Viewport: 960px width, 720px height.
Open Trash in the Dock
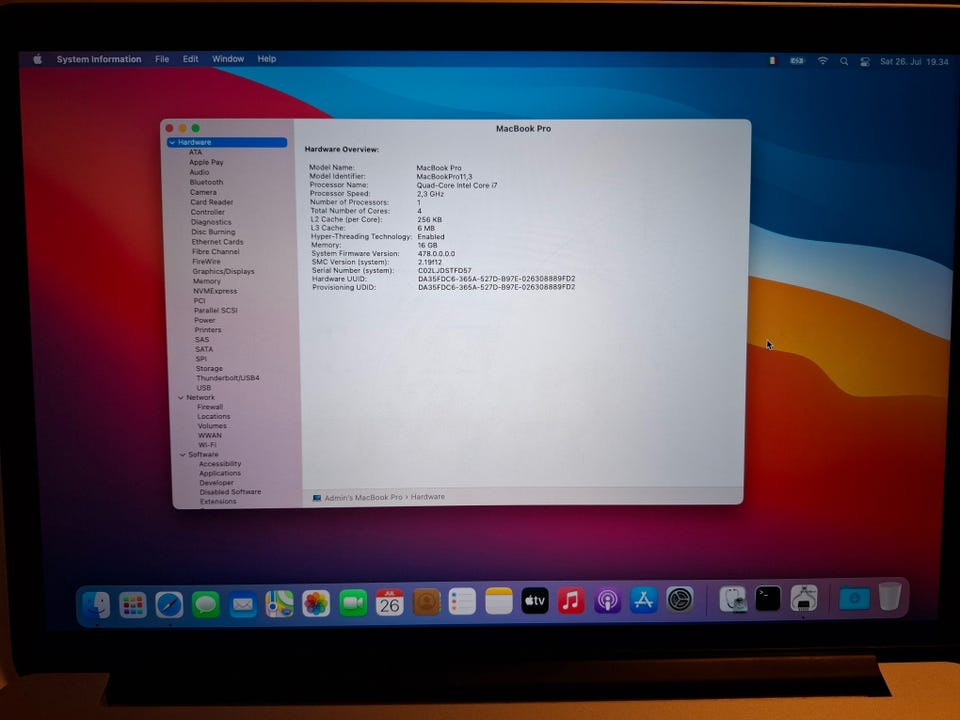coord(890,596)
